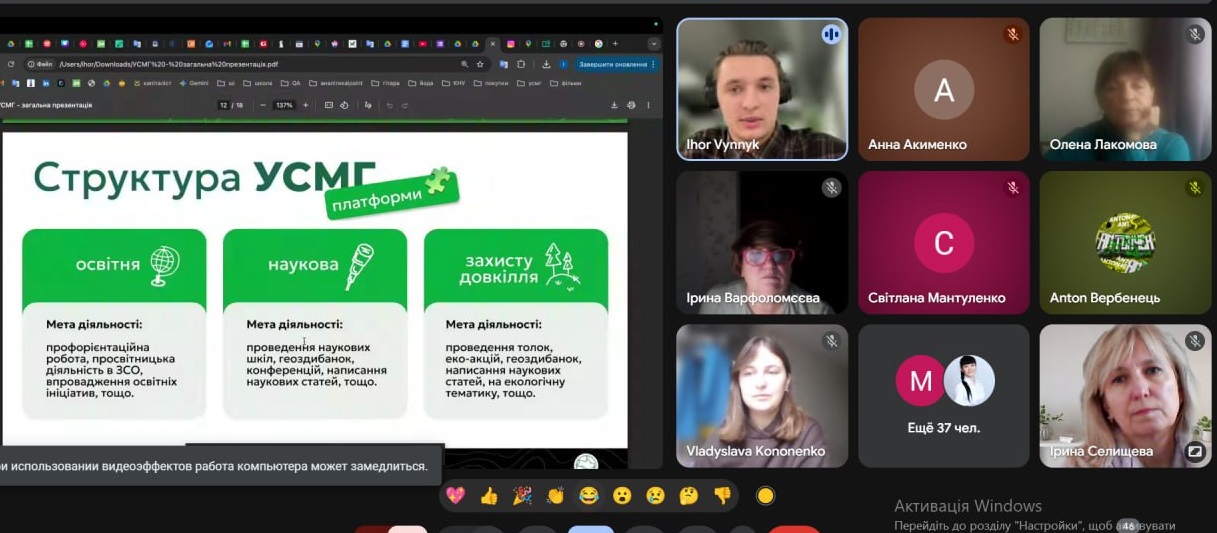Choose the yellow reaction skin tone swatch

(765, 495)
